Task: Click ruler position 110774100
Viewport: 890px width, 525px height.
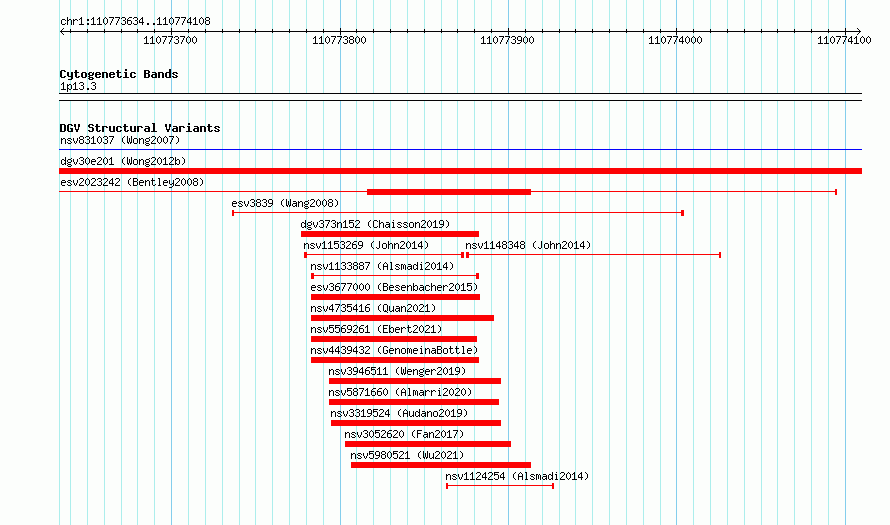Action: click(x=844, y=40)
